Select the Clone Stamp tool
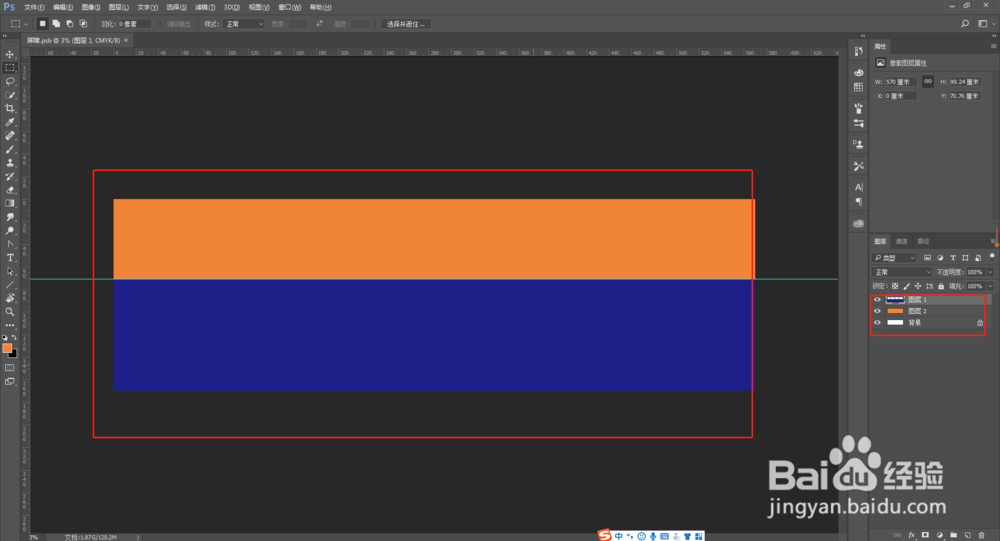This screenshot has height=541, width=1000. click(x=10, y=163)
